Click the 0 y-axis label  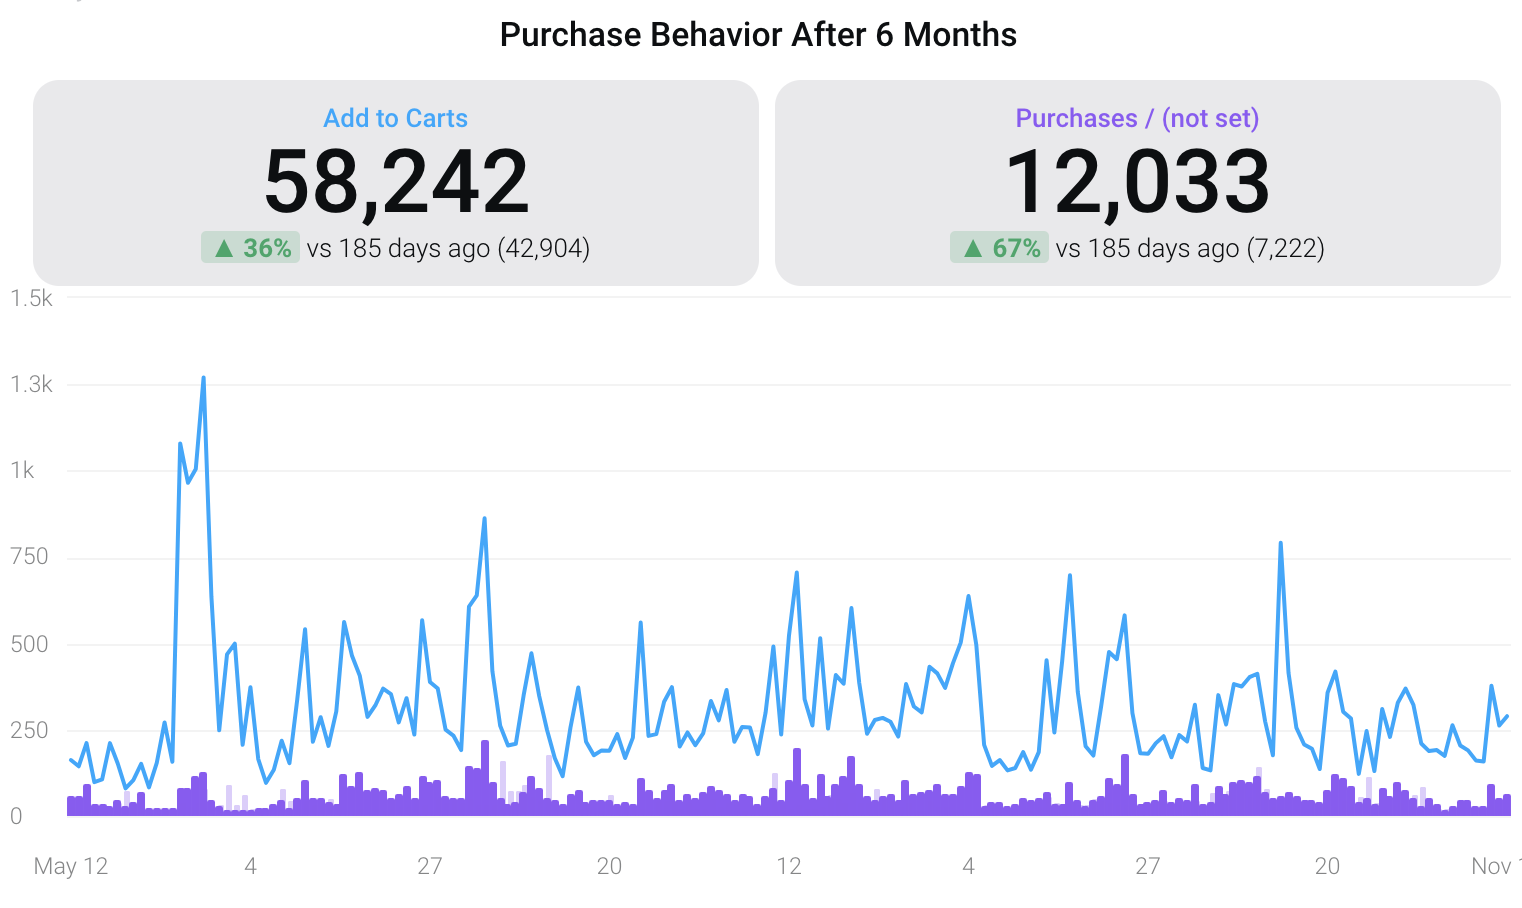coord(16,816)
